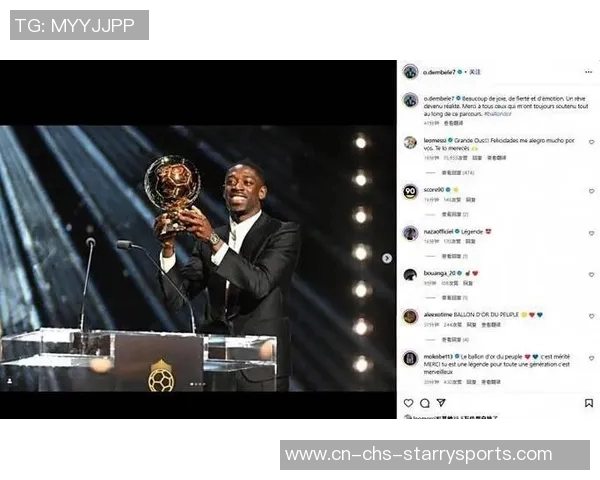Expand replies under leomessi's comment
600x480 pixels.
[x=458, y=173]
